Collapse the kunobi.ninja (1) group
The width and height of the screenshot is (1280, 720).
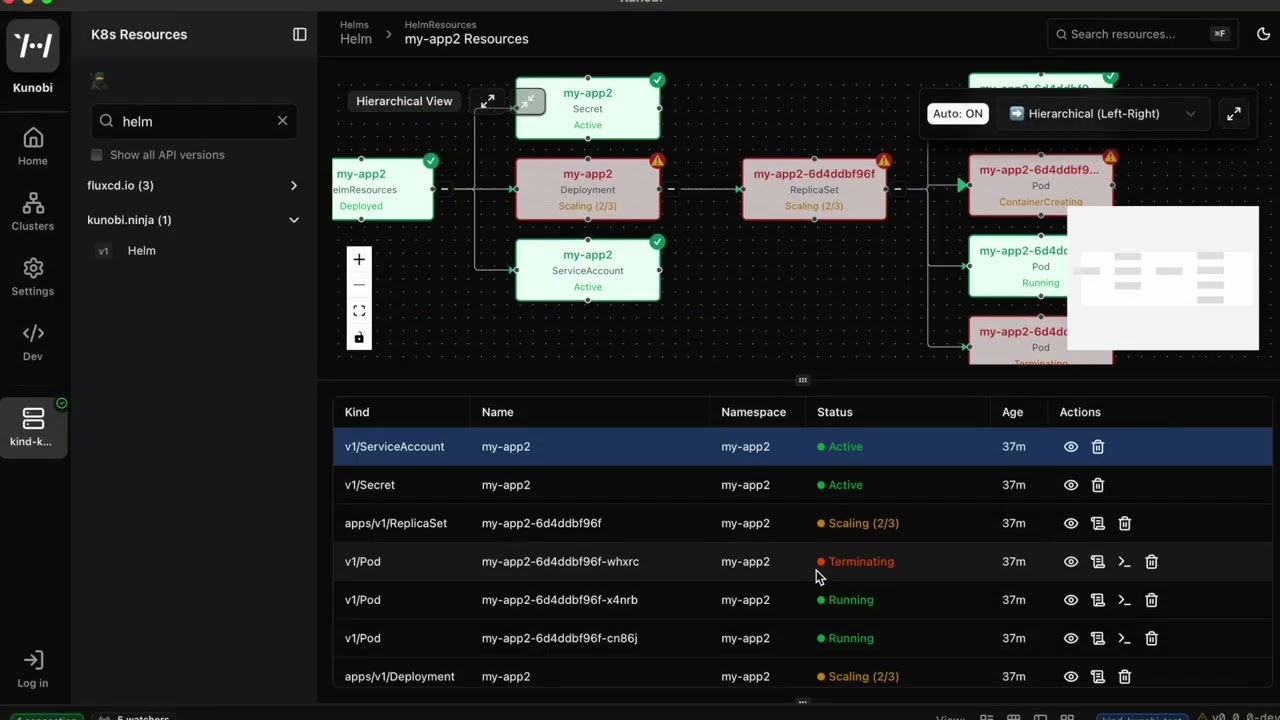[x=294, y=220]
